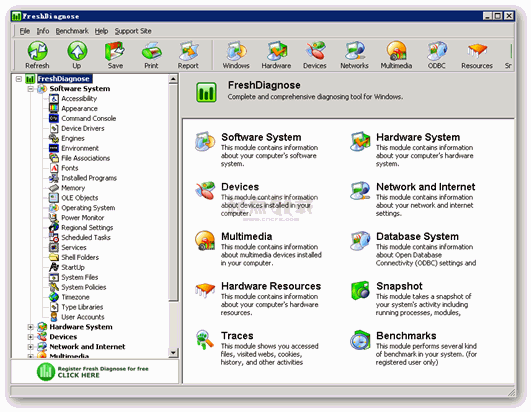Click the Multimedia module icon in main panel
The image size is (531, 412).
[205, 240]
